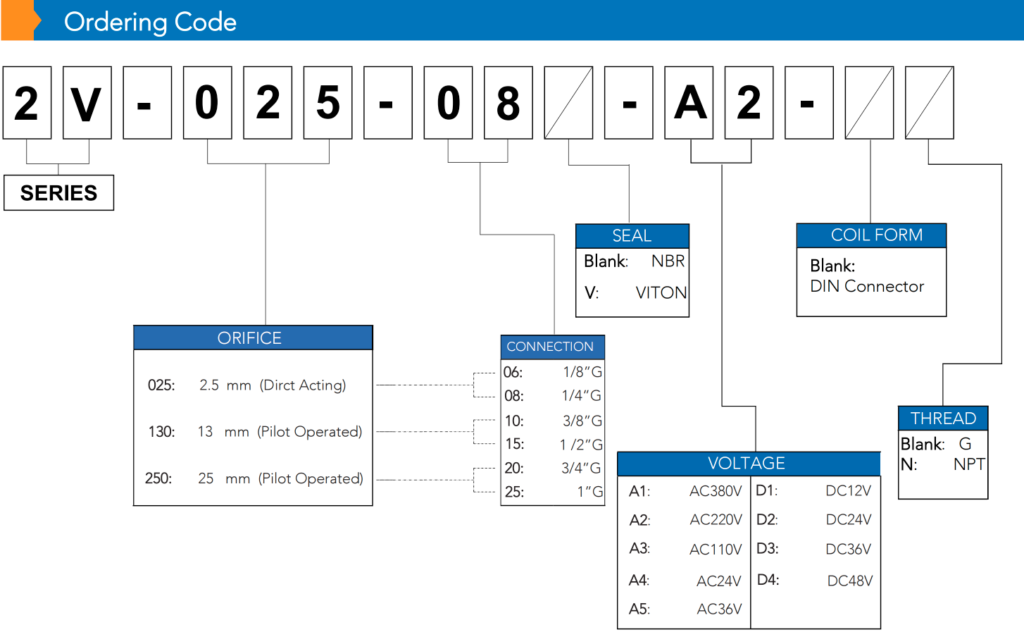Click the 'V' code character box

pyautogui.click(x=88, y=105)
